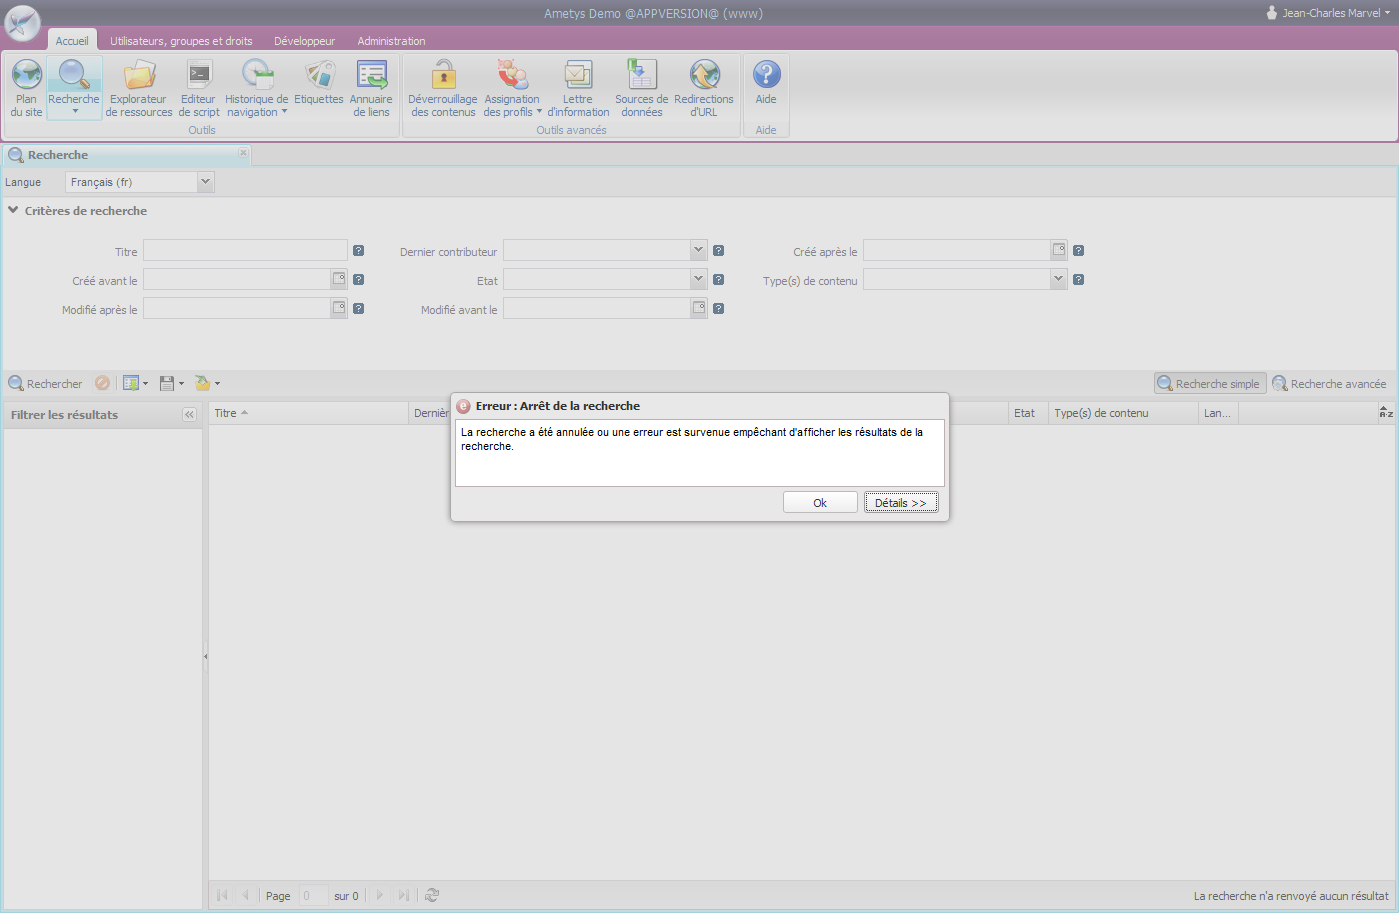The width and height of the screenshot is (1399, 913).
Task: Show help for Modifié après le
Action: 358,309
